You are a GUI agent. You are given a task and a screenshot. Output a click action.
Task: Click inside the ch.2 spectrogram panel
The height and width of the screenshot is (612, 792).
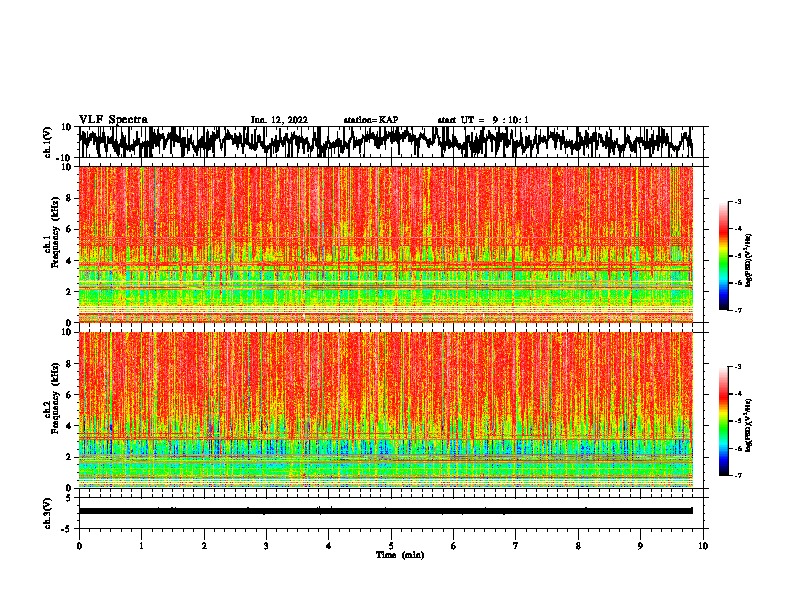[x=386, y=410]
